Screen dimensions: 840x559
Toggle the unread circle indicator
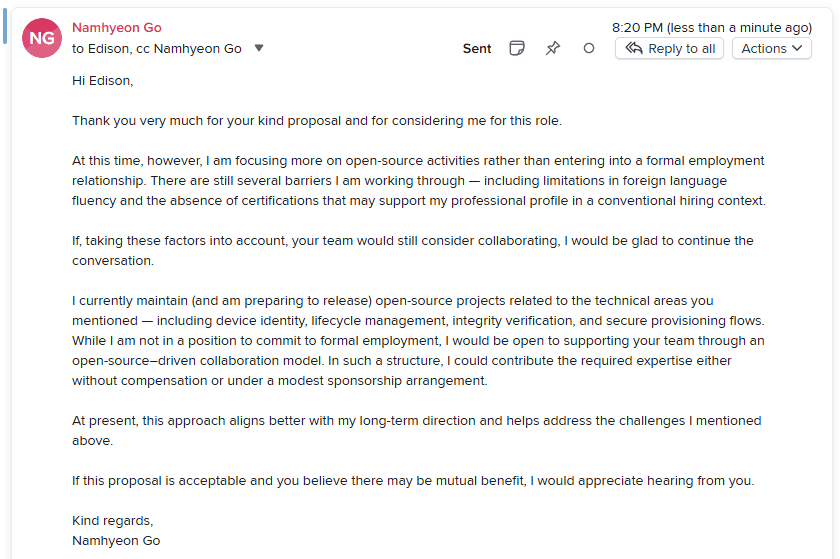pos(589,48)
